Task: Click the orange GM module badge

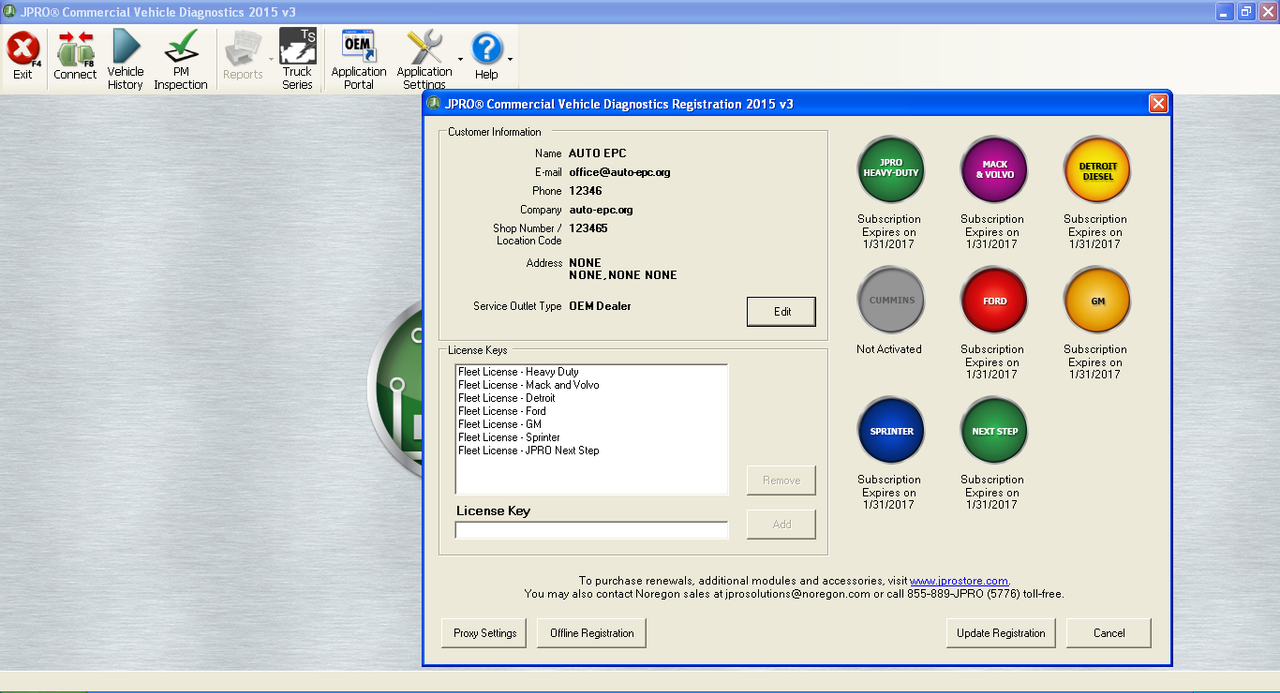Action: [1097, 300]
